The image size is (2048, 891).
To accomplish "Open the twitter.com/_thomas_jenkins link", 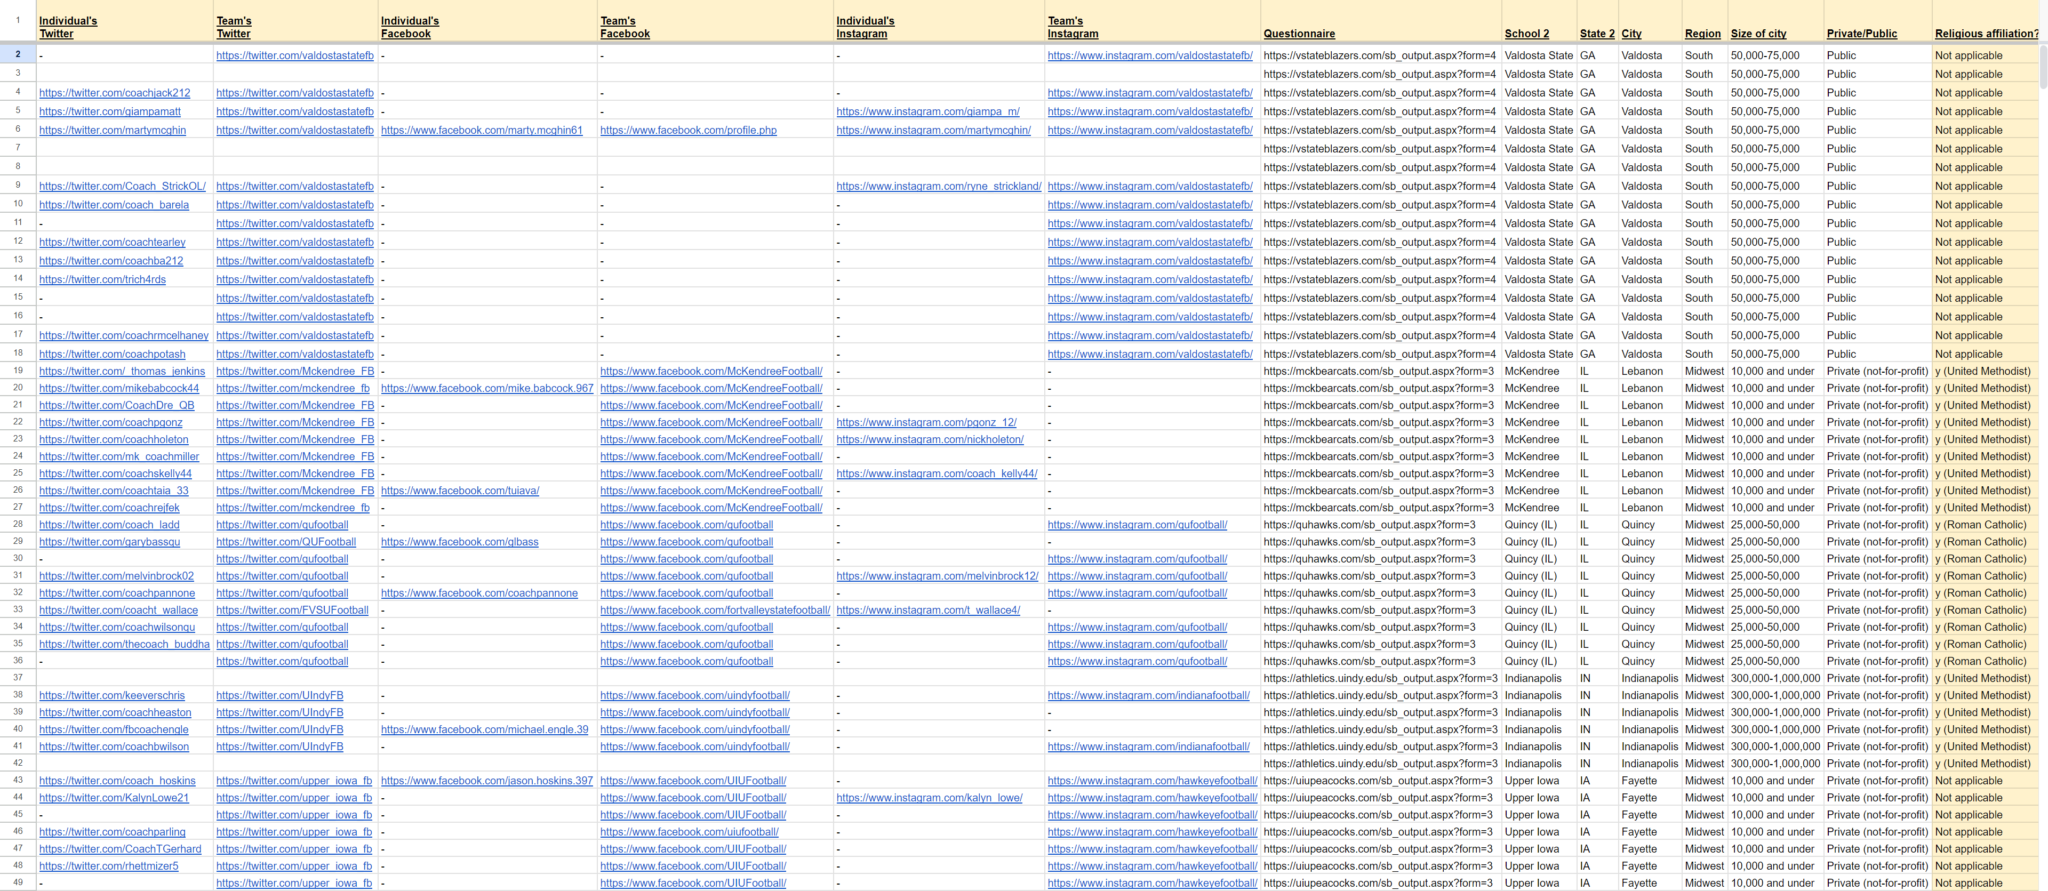I will (x=122, y=371).
